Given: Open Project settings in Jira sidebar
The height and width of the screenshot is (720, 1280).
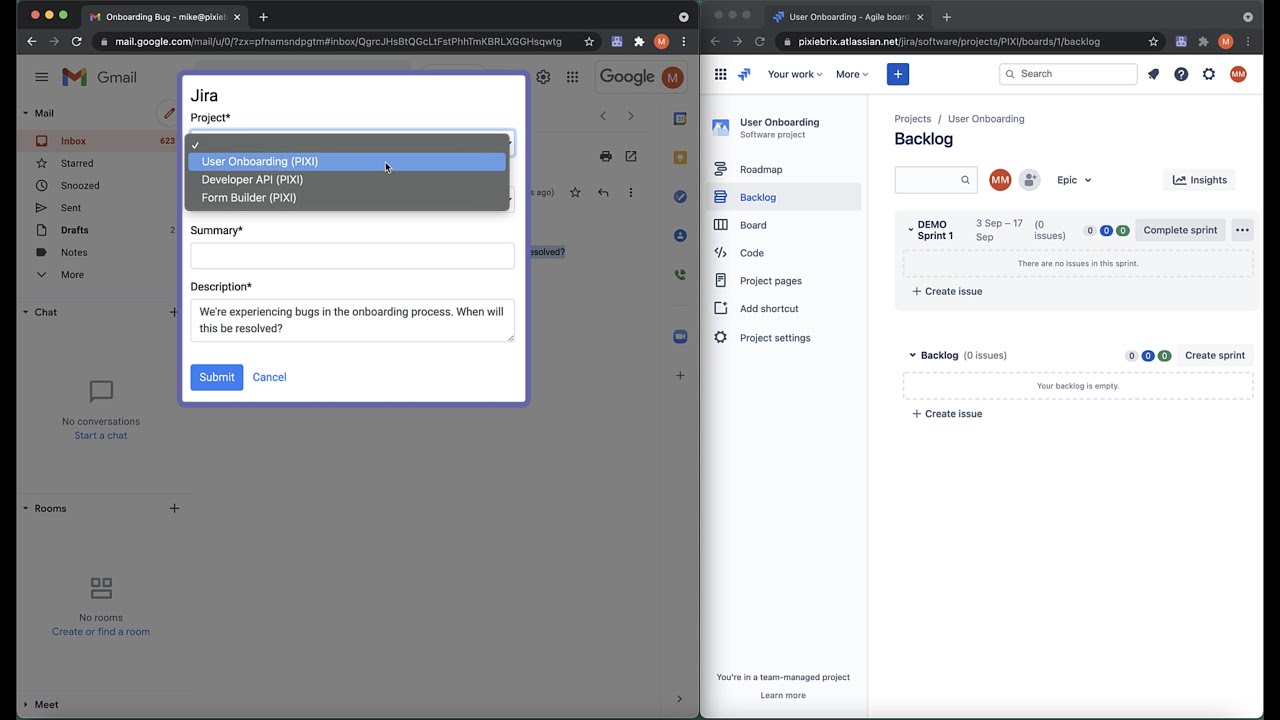Looking at the screenshot, I should click(x=784, y=338).
